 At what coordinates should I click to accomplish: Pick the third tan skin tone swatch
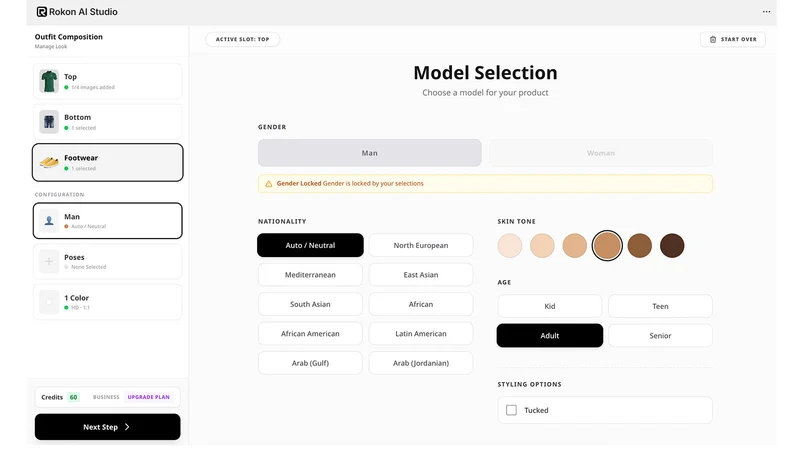point(574,246)
